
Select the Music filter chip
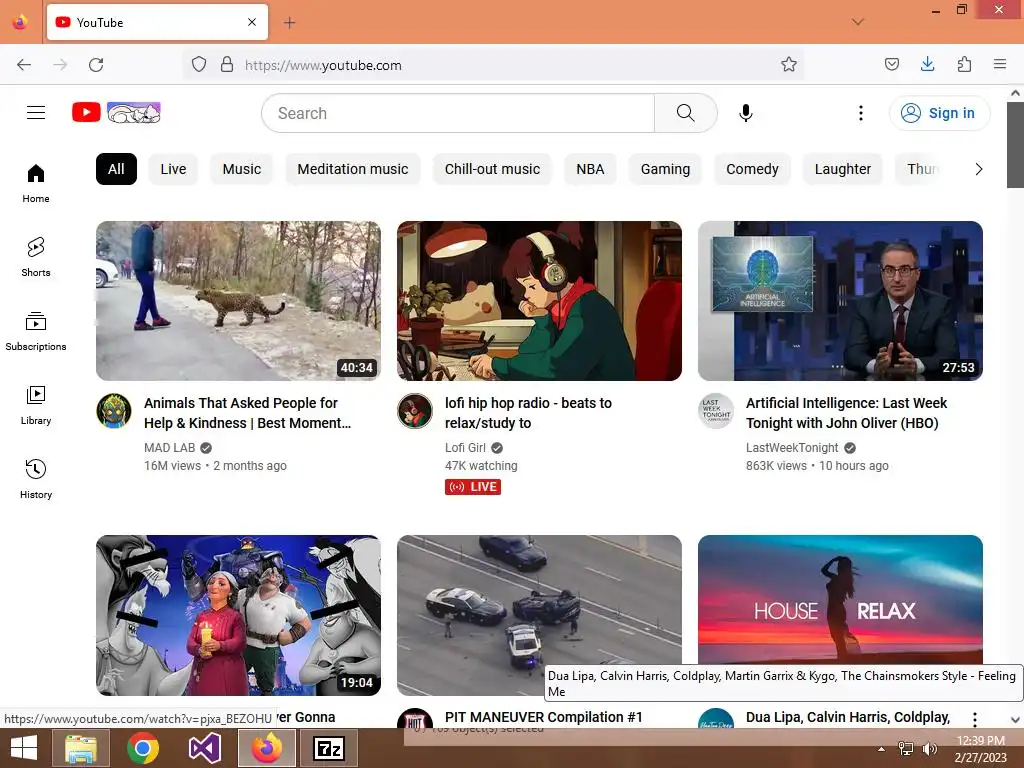242,169
